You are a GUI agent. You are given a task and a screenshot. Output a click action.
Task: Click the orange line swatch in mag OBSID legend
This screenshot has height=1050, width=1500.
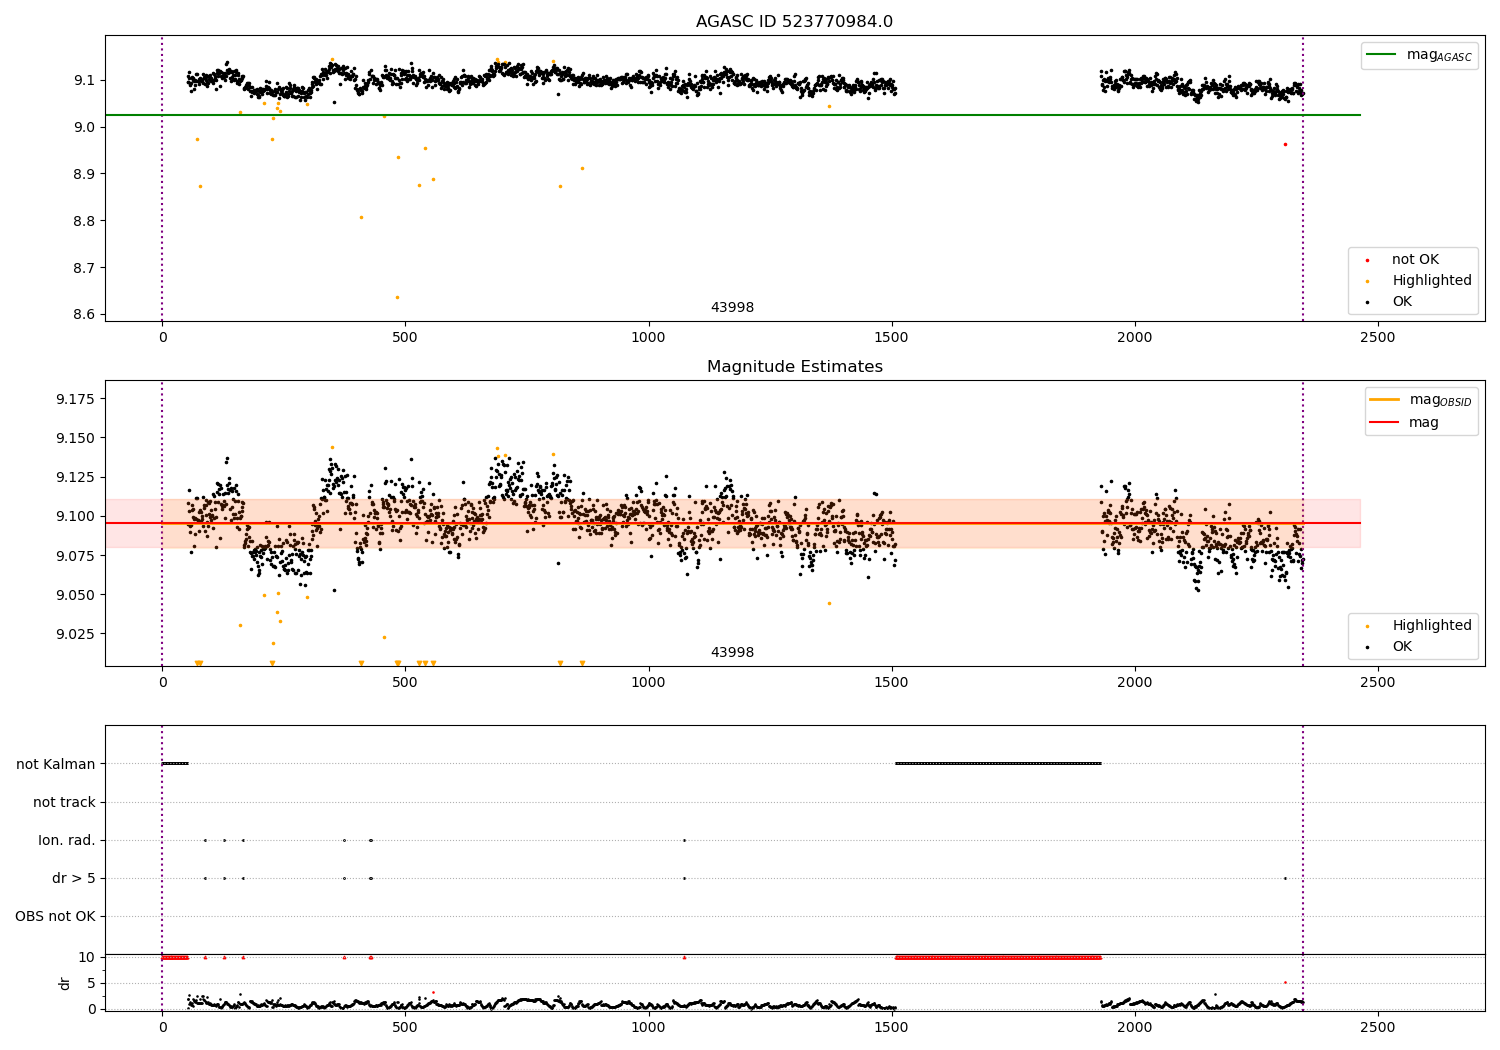pyautogui.click(x=1384, y=400)
